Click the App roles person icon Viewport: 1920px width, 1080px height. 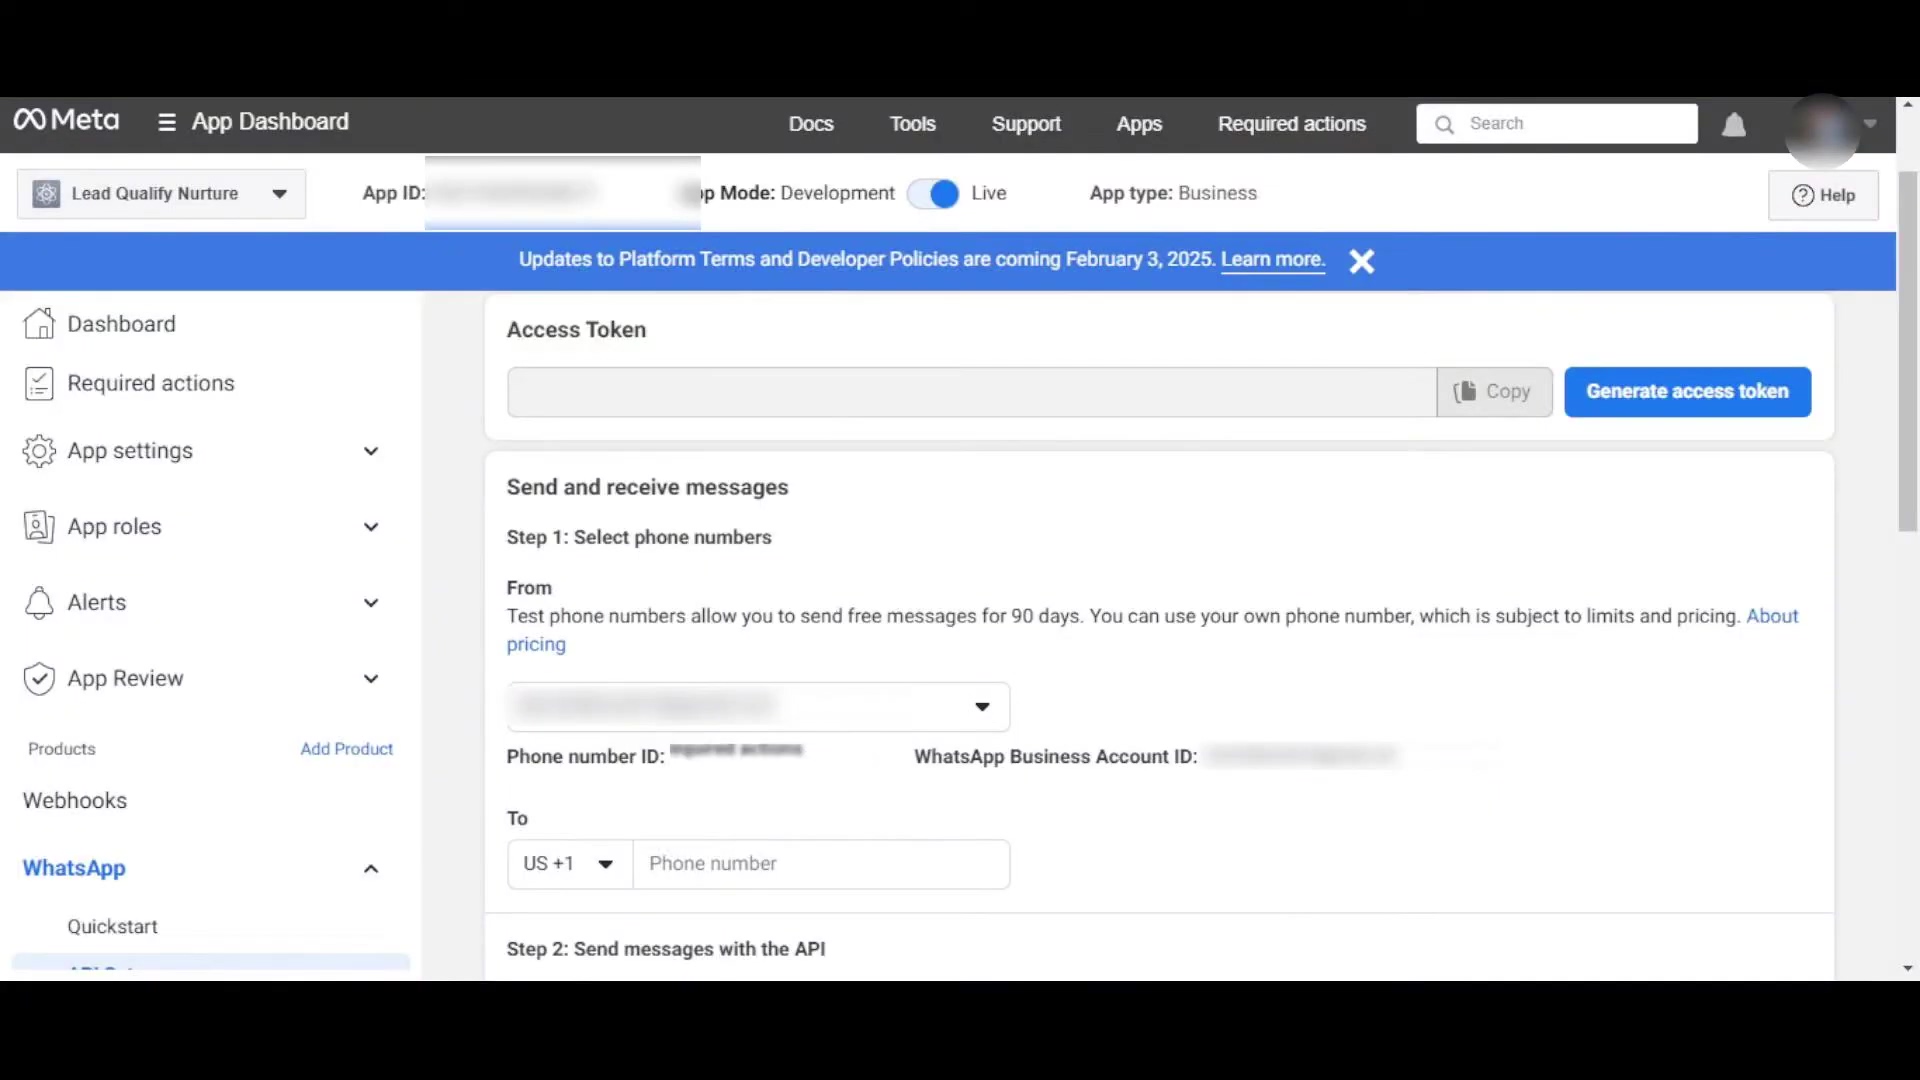coord(39,527)
